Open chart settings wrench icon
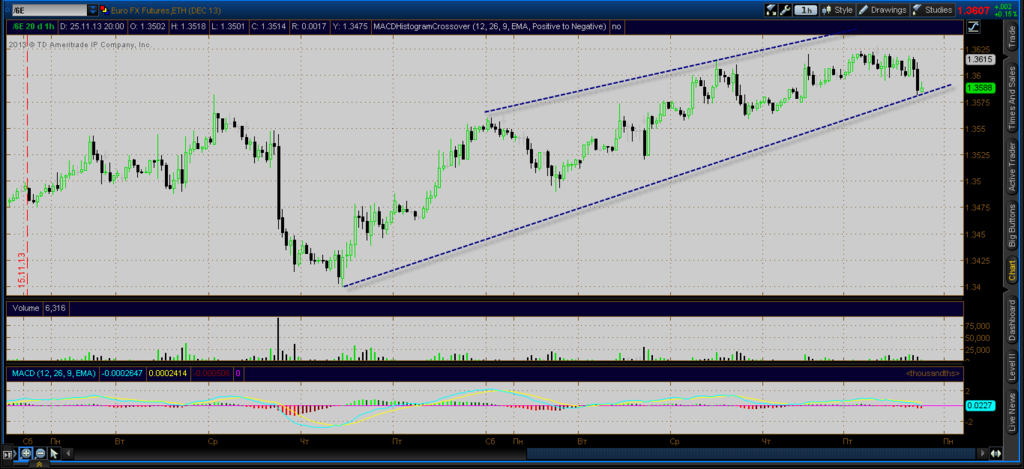This screenshot has height=469, width=1024. 785,10
